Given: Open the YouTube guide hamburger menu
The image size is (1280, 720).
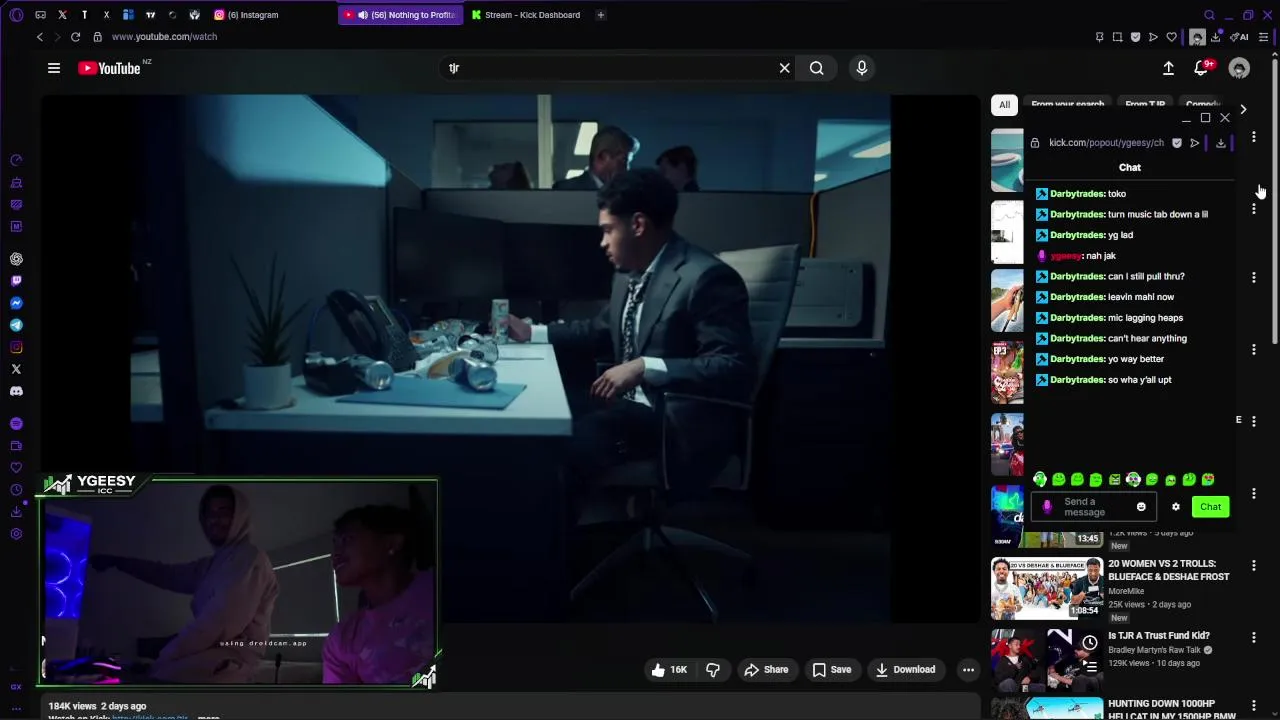Looking at the screenshot, I should point(54,68).
